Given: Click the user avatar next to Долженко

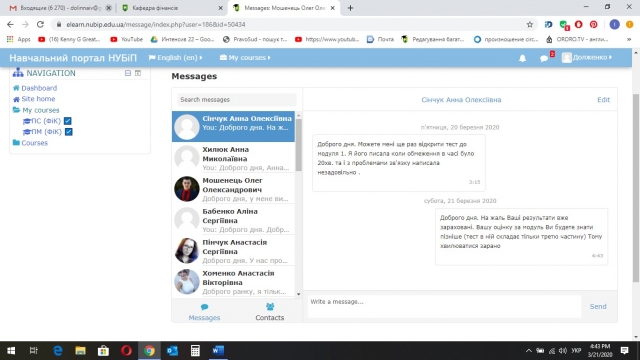Looking at the screenshot, I should 566,58.
